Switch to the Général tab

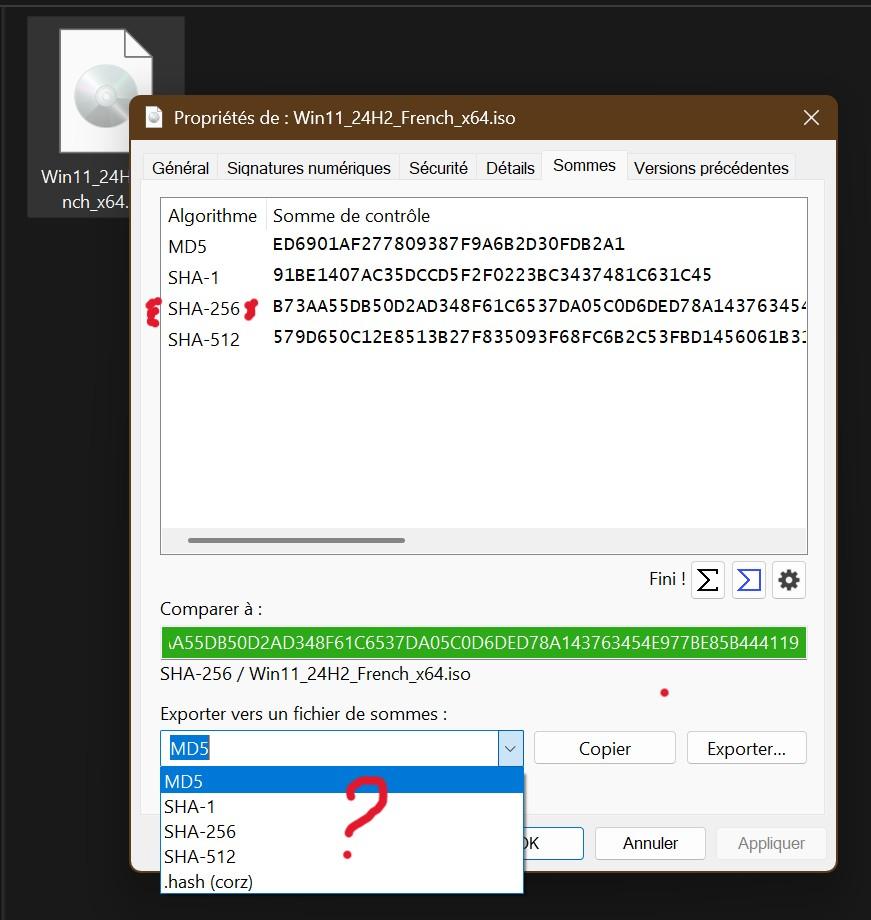coord(180,168)
